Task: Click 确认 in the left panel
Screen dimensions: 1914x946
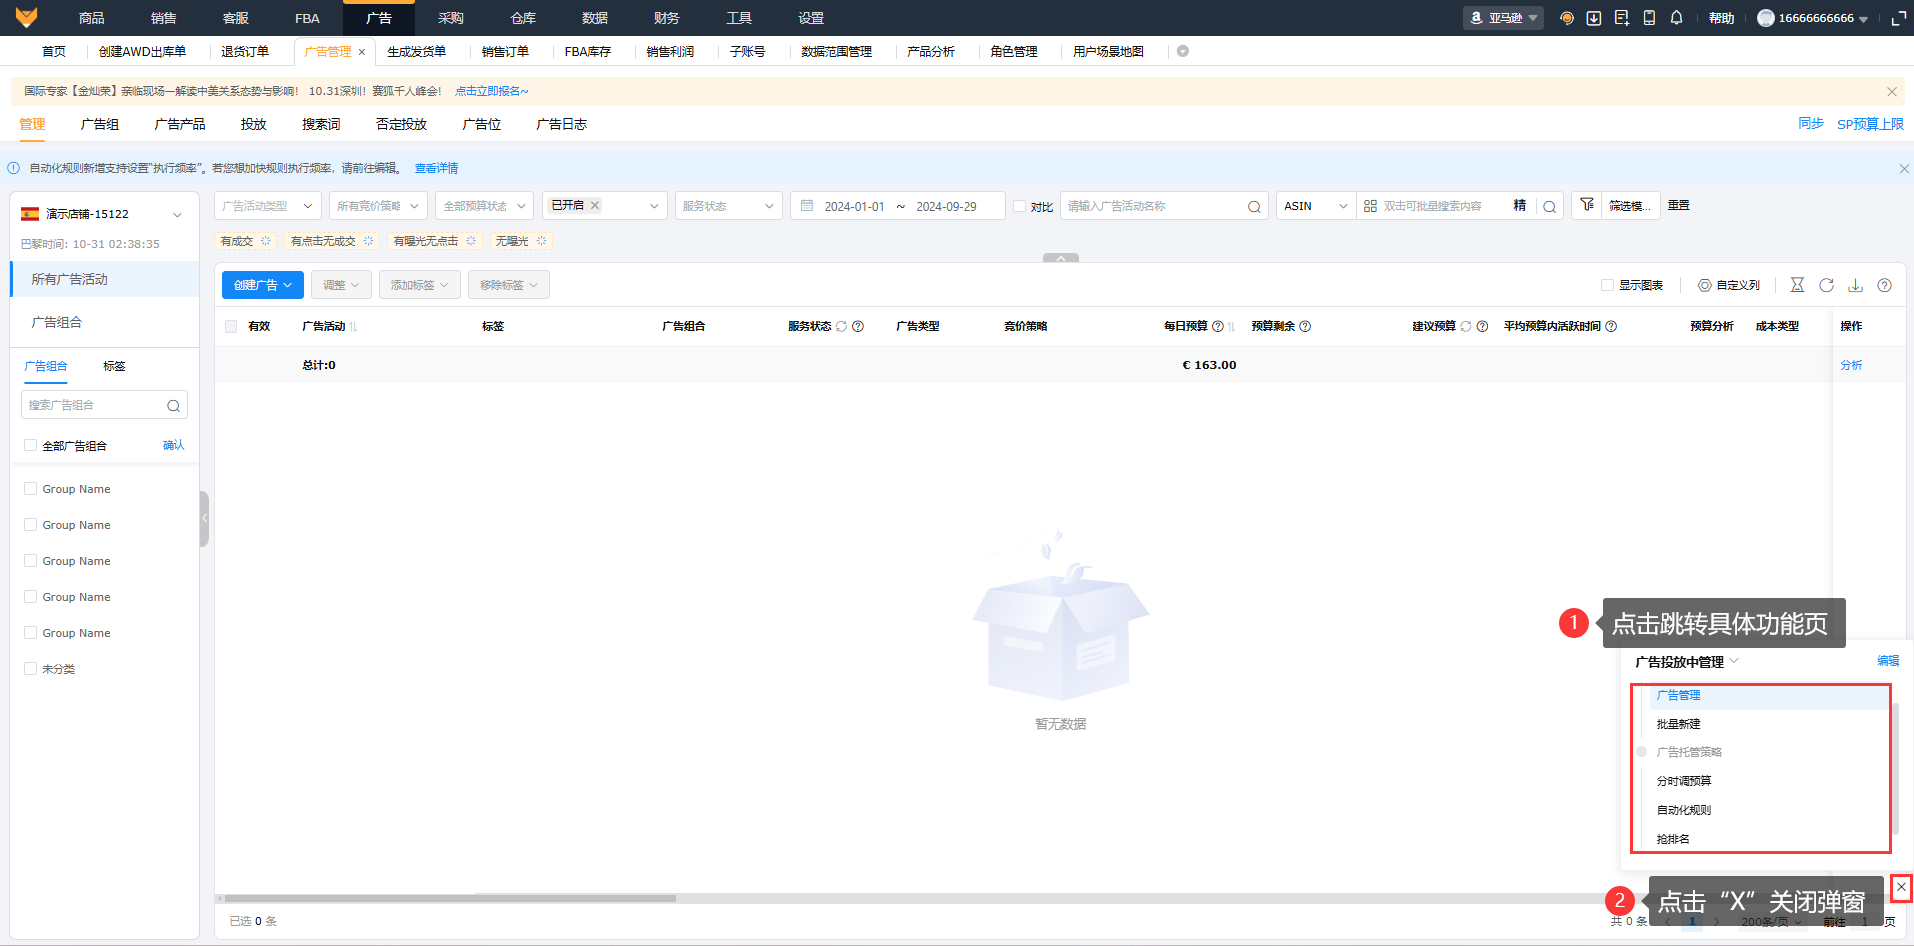Action: pos(174,445)
